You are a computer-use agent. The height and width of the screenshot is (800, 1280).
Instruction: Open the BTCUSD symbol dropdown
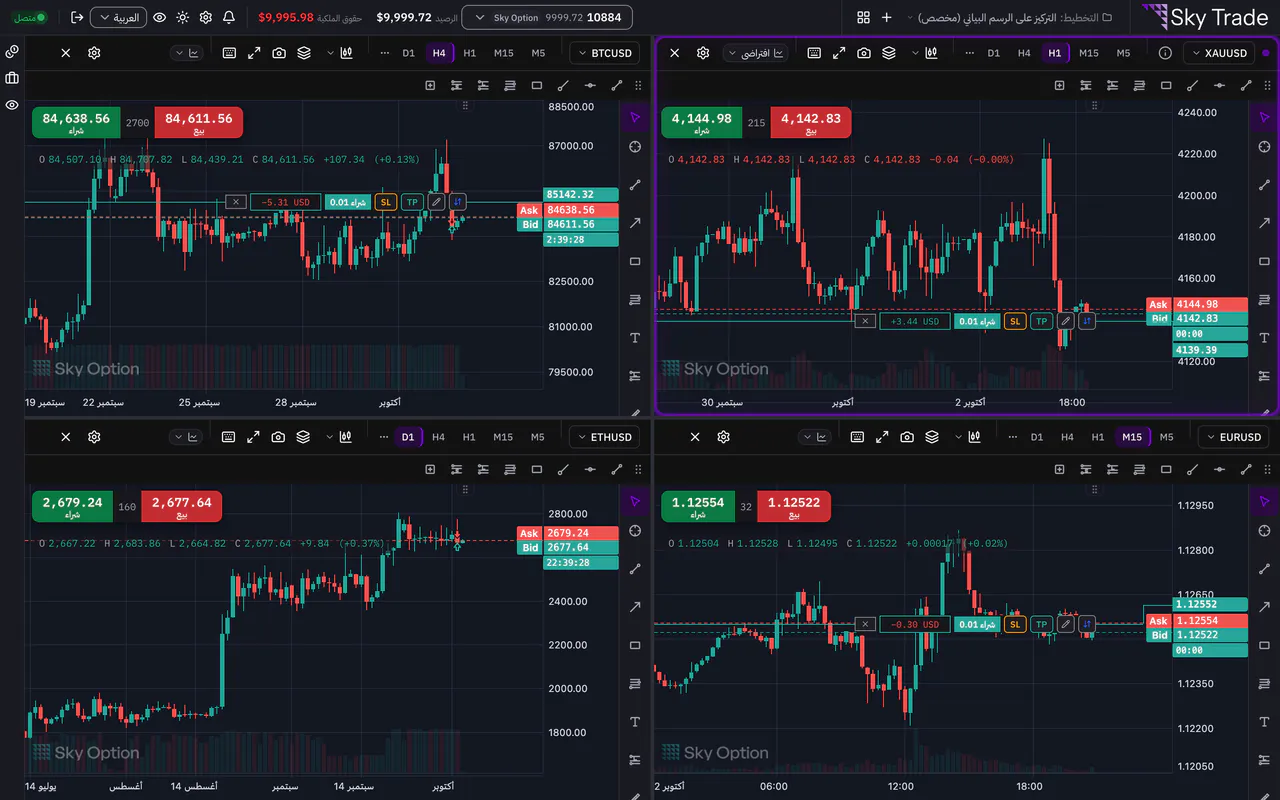click(x=605, y=53)
